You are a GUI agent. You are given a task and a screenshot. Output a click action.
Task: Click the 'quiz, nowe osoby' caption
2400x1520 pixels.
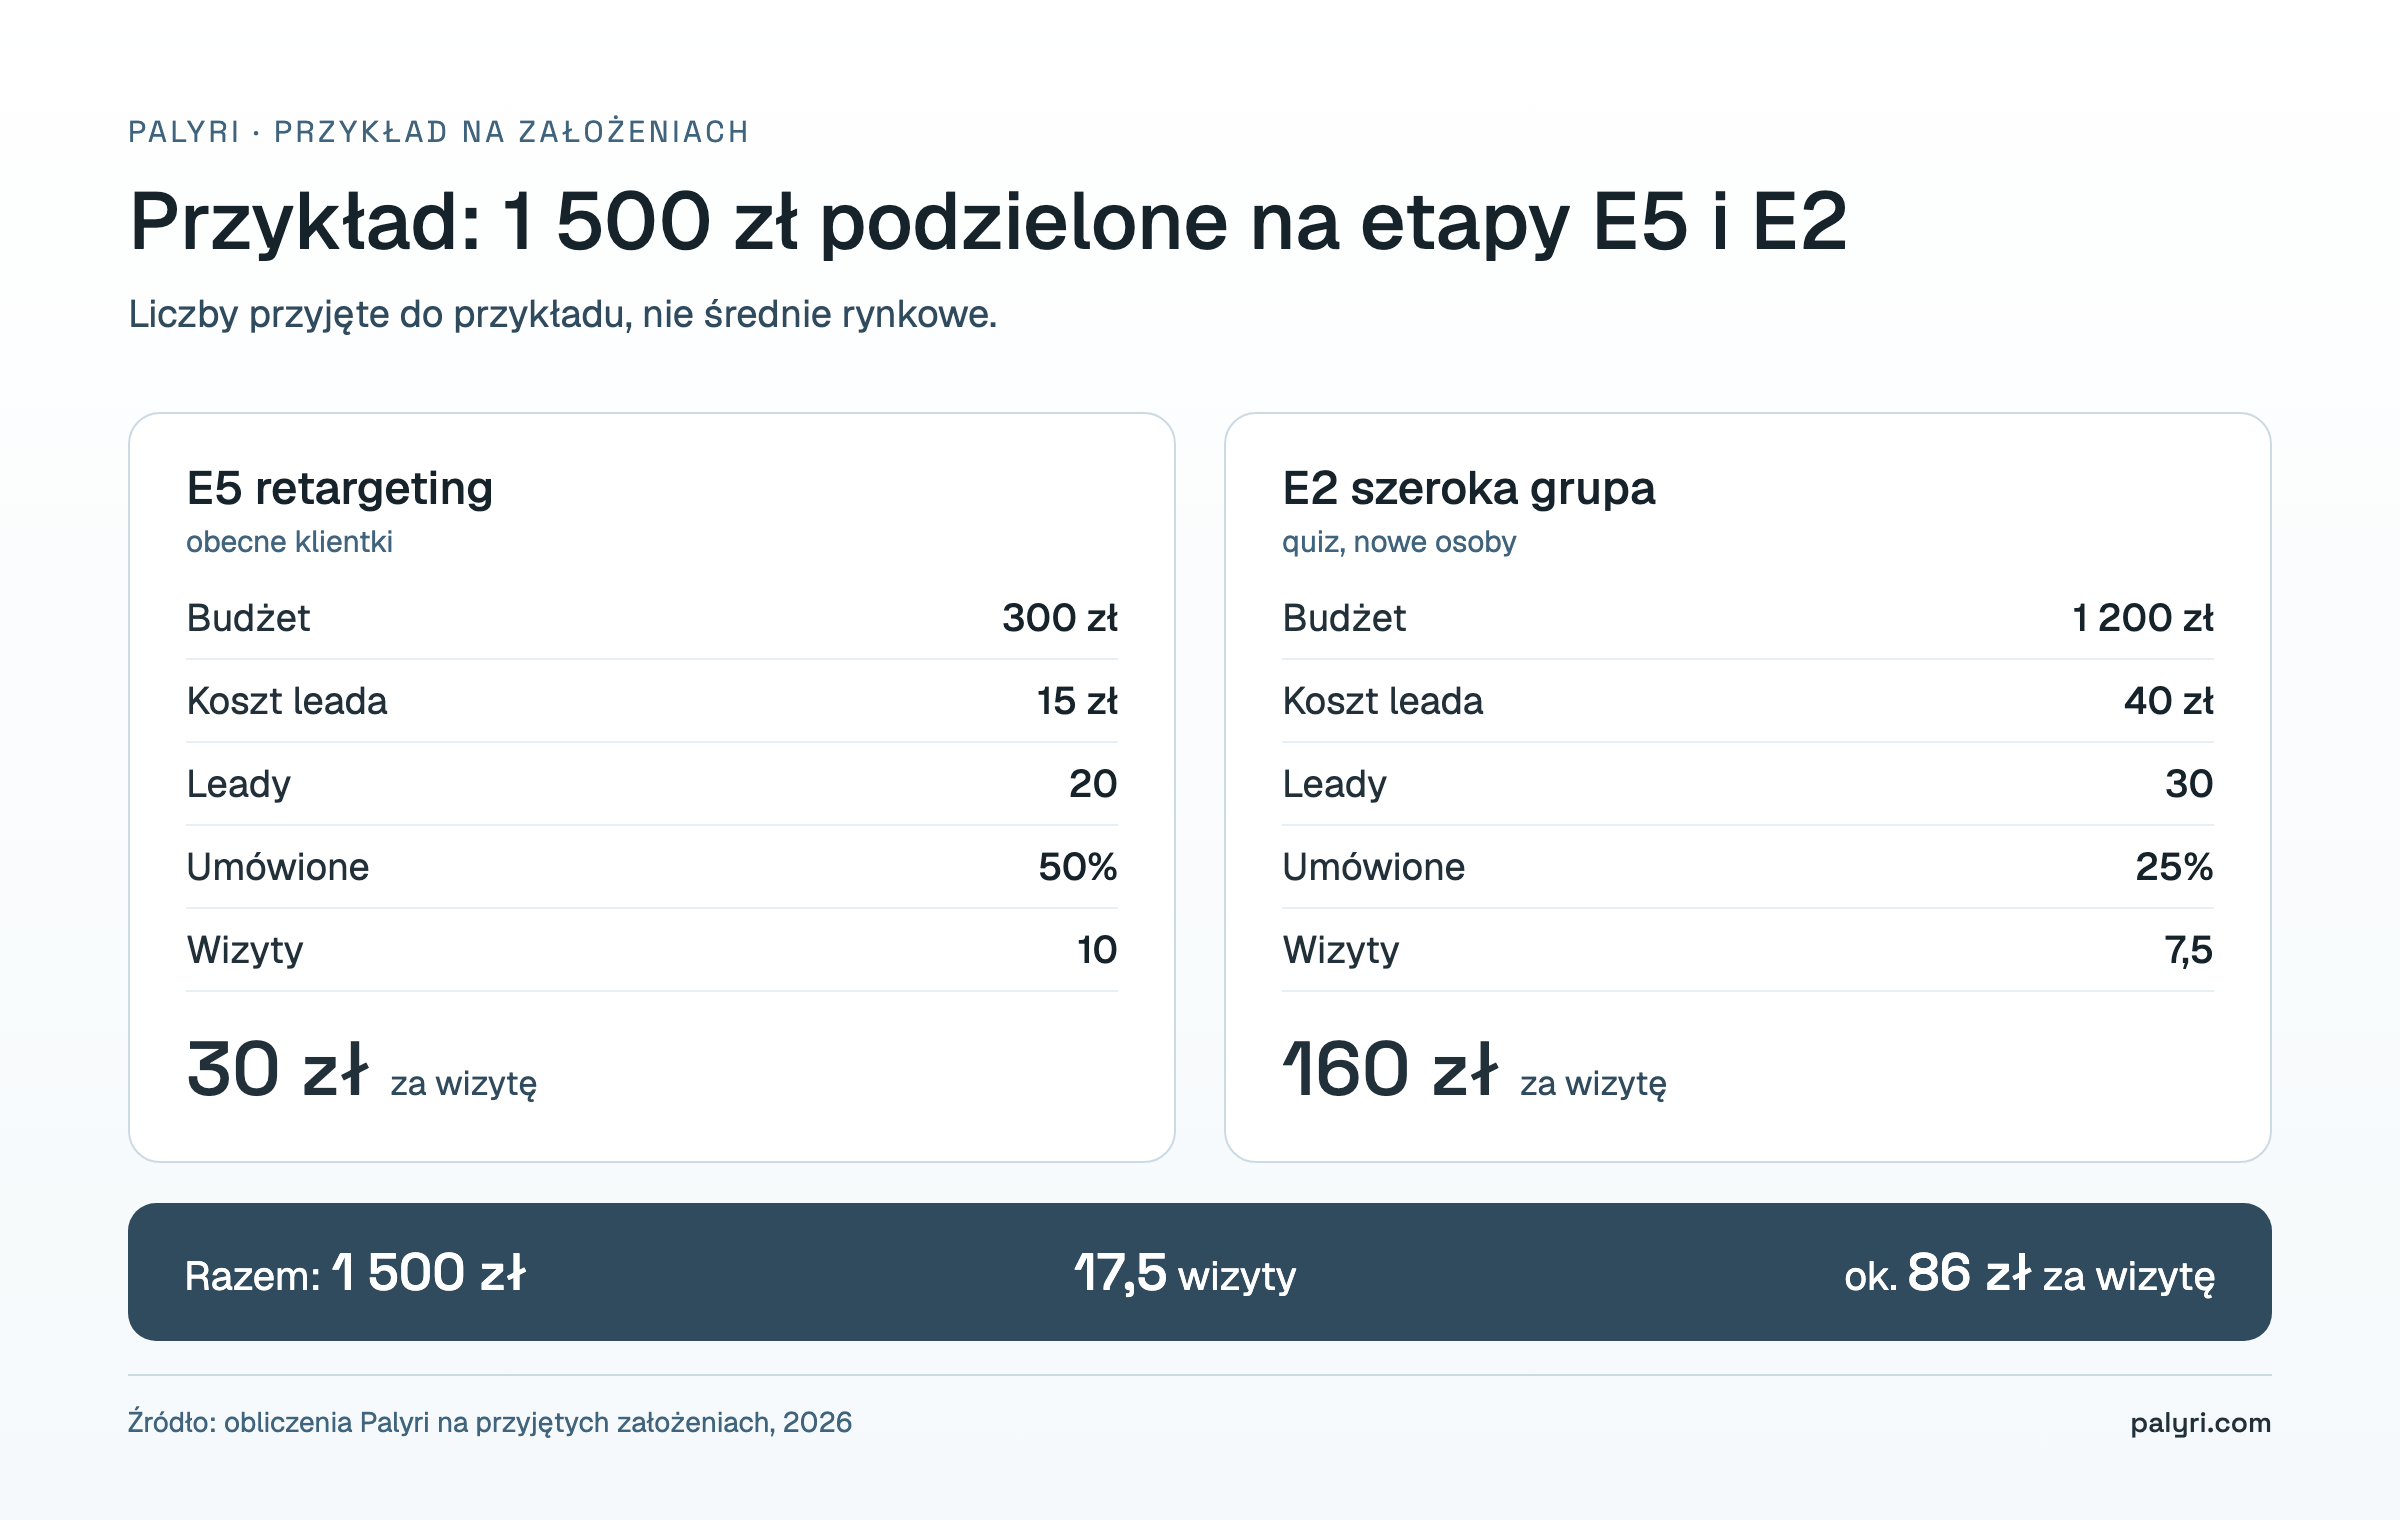coord(1399,542)
